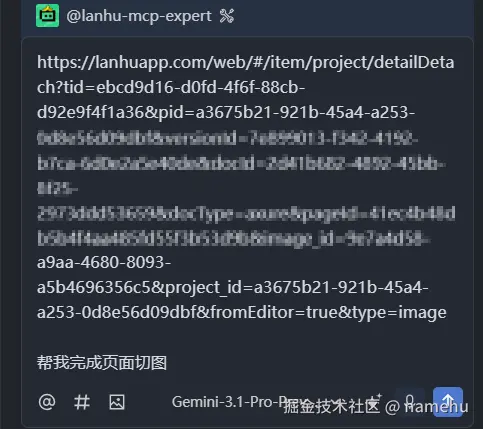The height and width of the screenshot is (429, 483).
Task: Attach a picture using the image icon
Action: [x=117, y=402]
